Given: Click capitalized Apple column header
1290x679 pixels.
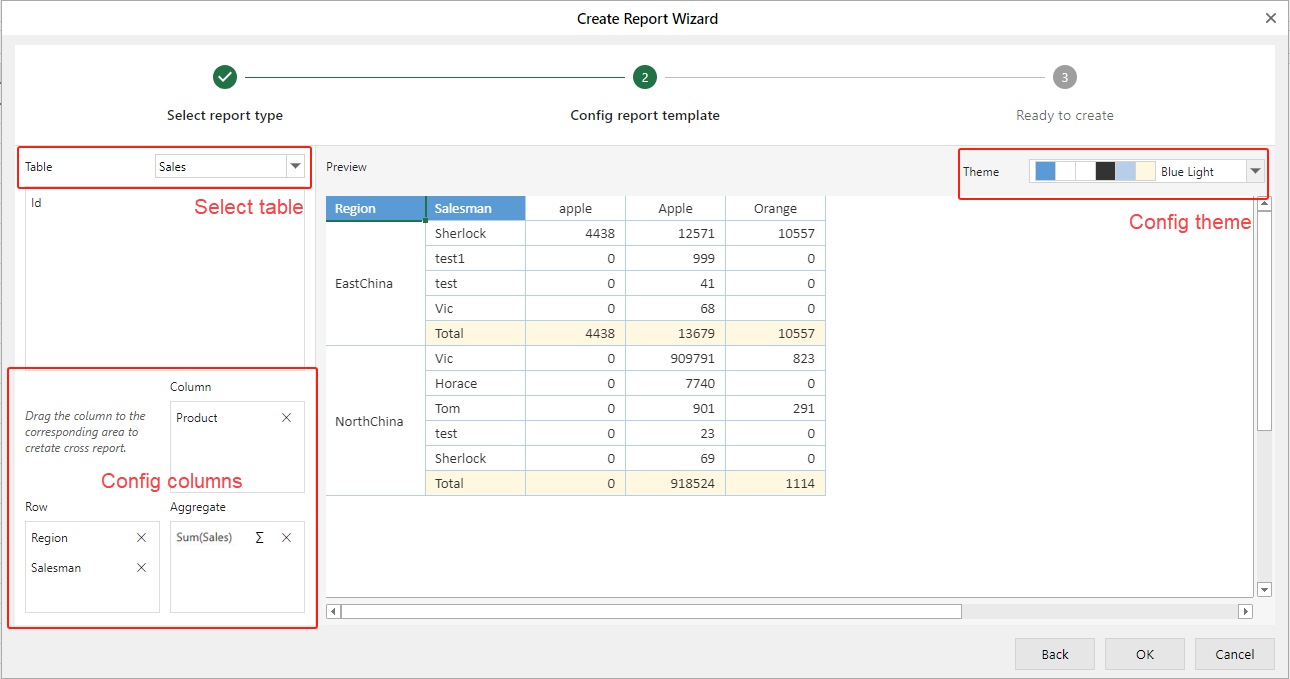Looking at the screenshot, I should [676, 208].
